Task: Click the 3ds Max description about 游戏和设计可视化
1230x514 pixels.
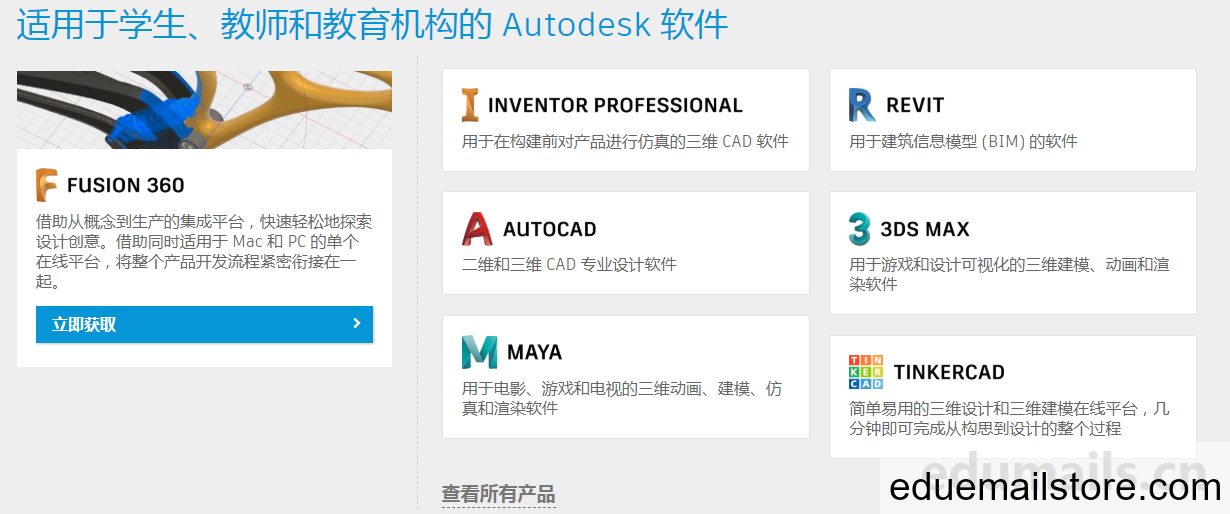Action: [x=1009, y=274]
